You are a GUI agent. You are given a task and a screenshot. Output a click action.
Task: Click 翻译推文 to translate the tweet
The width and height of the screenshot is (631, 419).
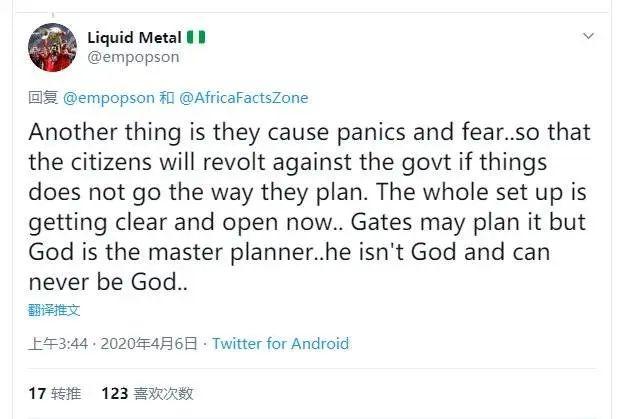coord(54,310)
